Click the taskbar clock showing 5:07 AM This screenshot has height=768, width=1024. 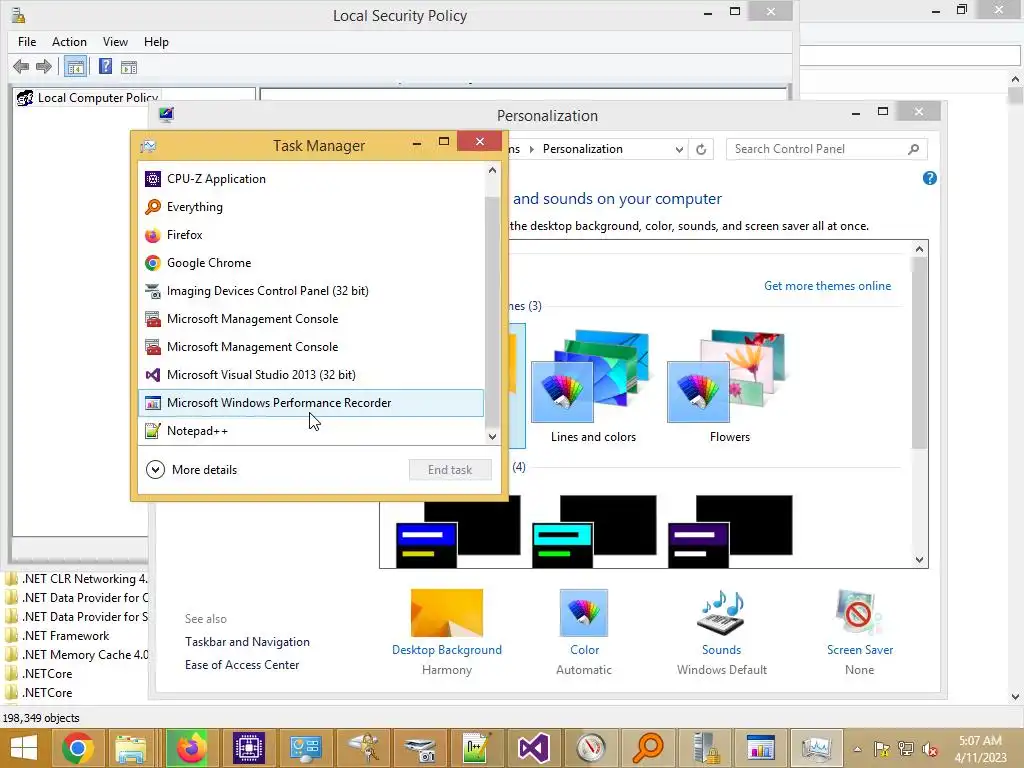(x=980, y=749)
